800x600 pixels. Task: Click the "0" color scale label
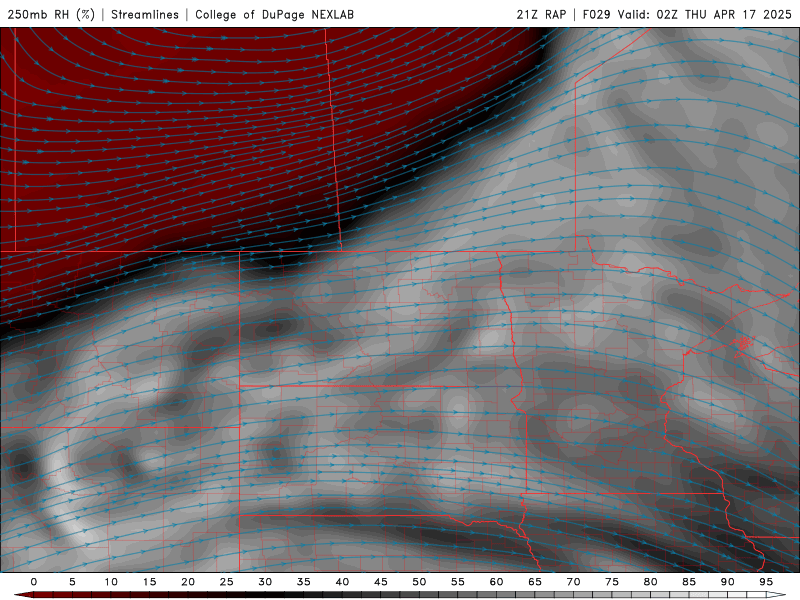tap(34, 582)
